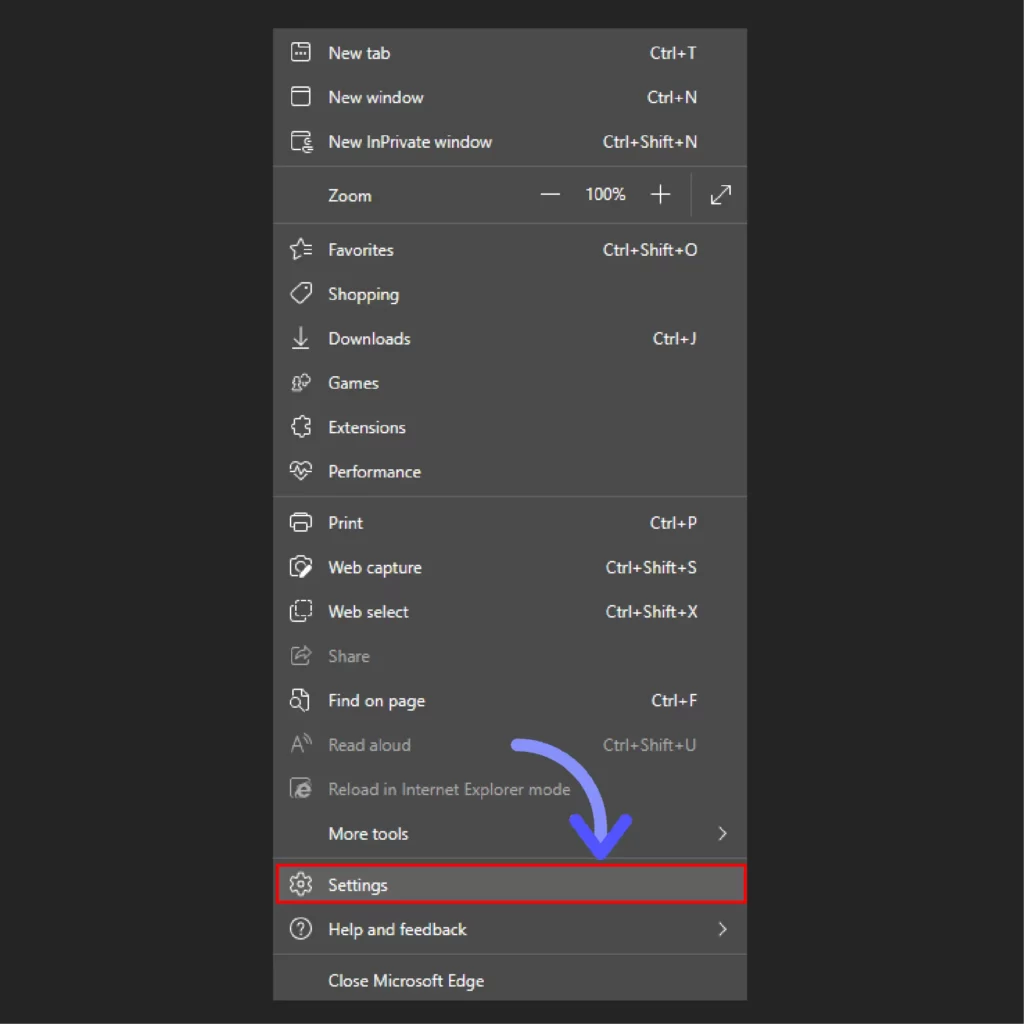This screenshot has width=1024, height=1024.
Task: Enter full screen via the zoom expand icon
Action: (x=721, y=195)
